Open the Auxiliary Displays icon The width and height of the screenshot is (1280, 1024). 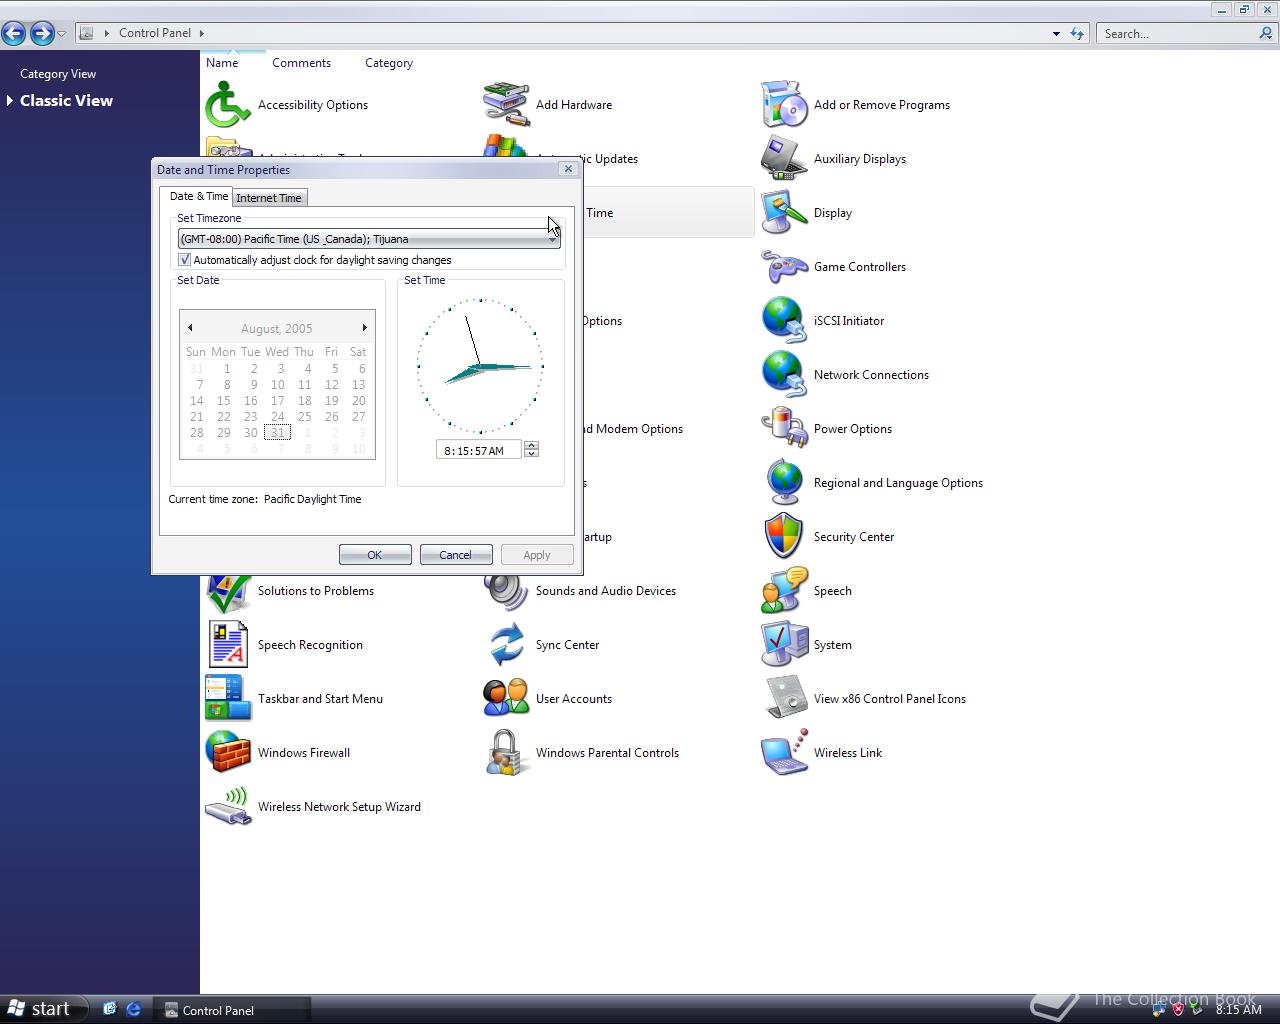tap(784, 159)
